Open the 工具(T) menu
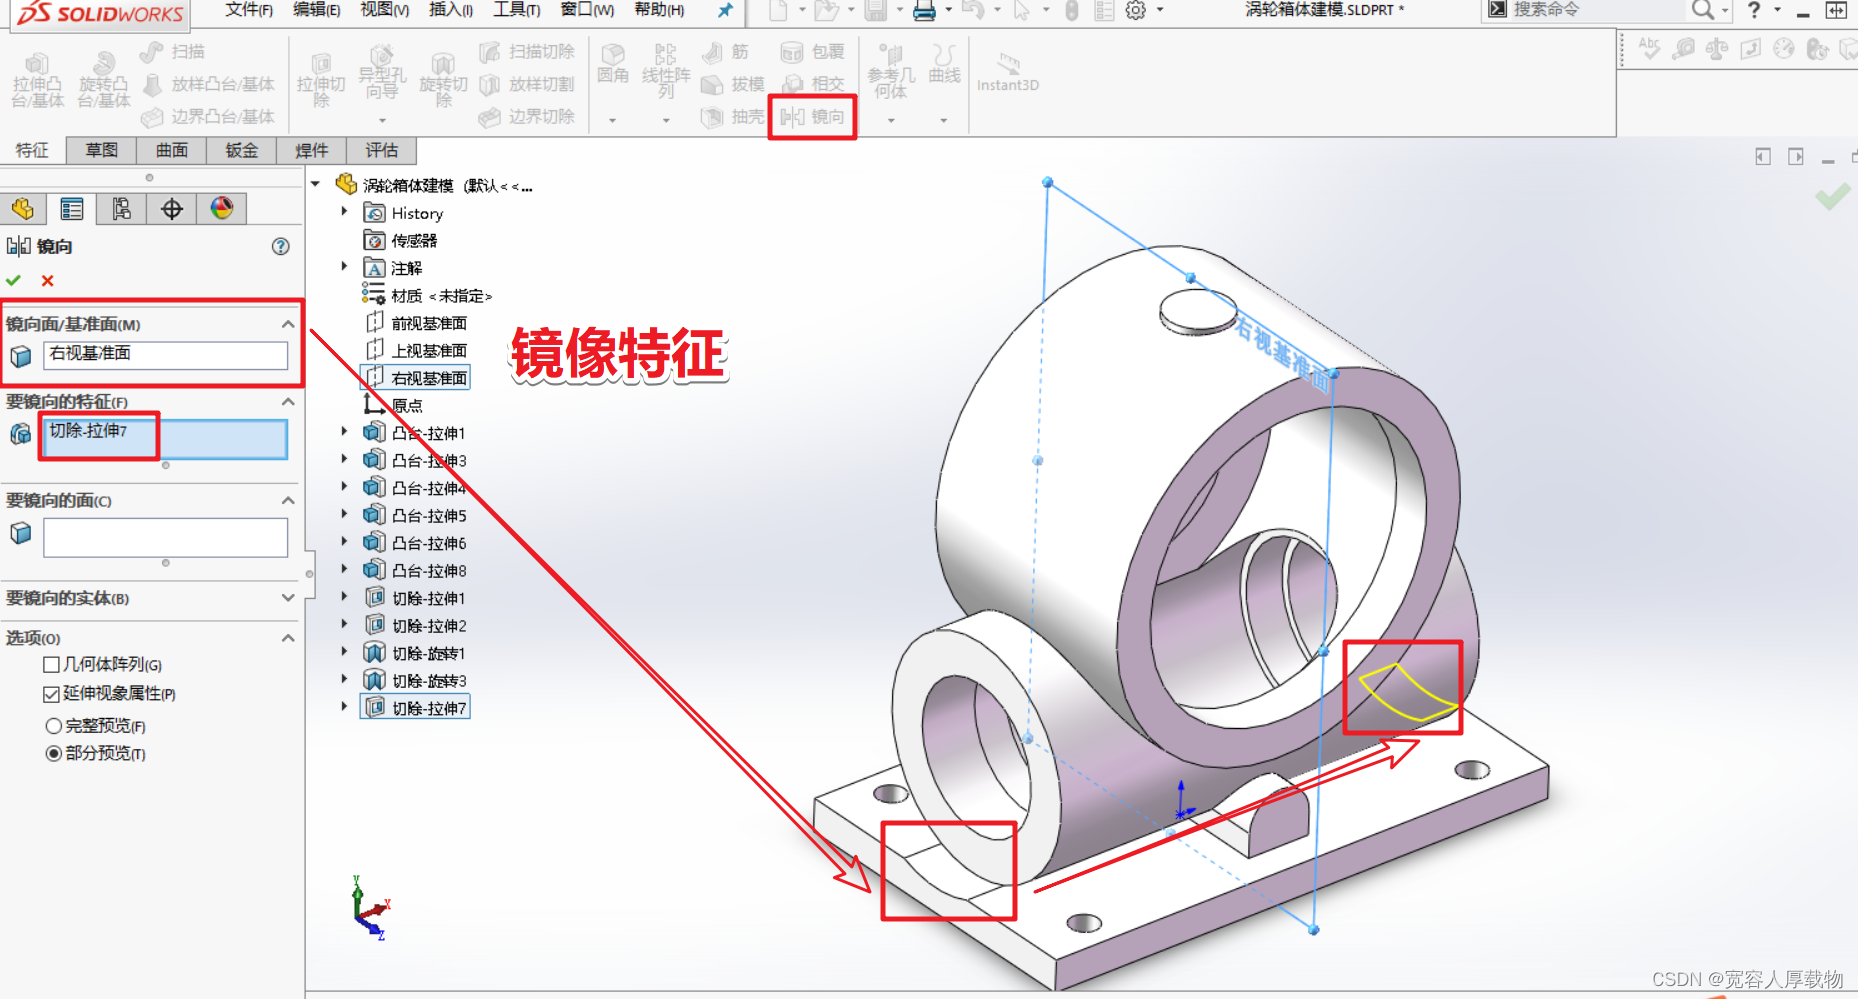 point(517,10)
